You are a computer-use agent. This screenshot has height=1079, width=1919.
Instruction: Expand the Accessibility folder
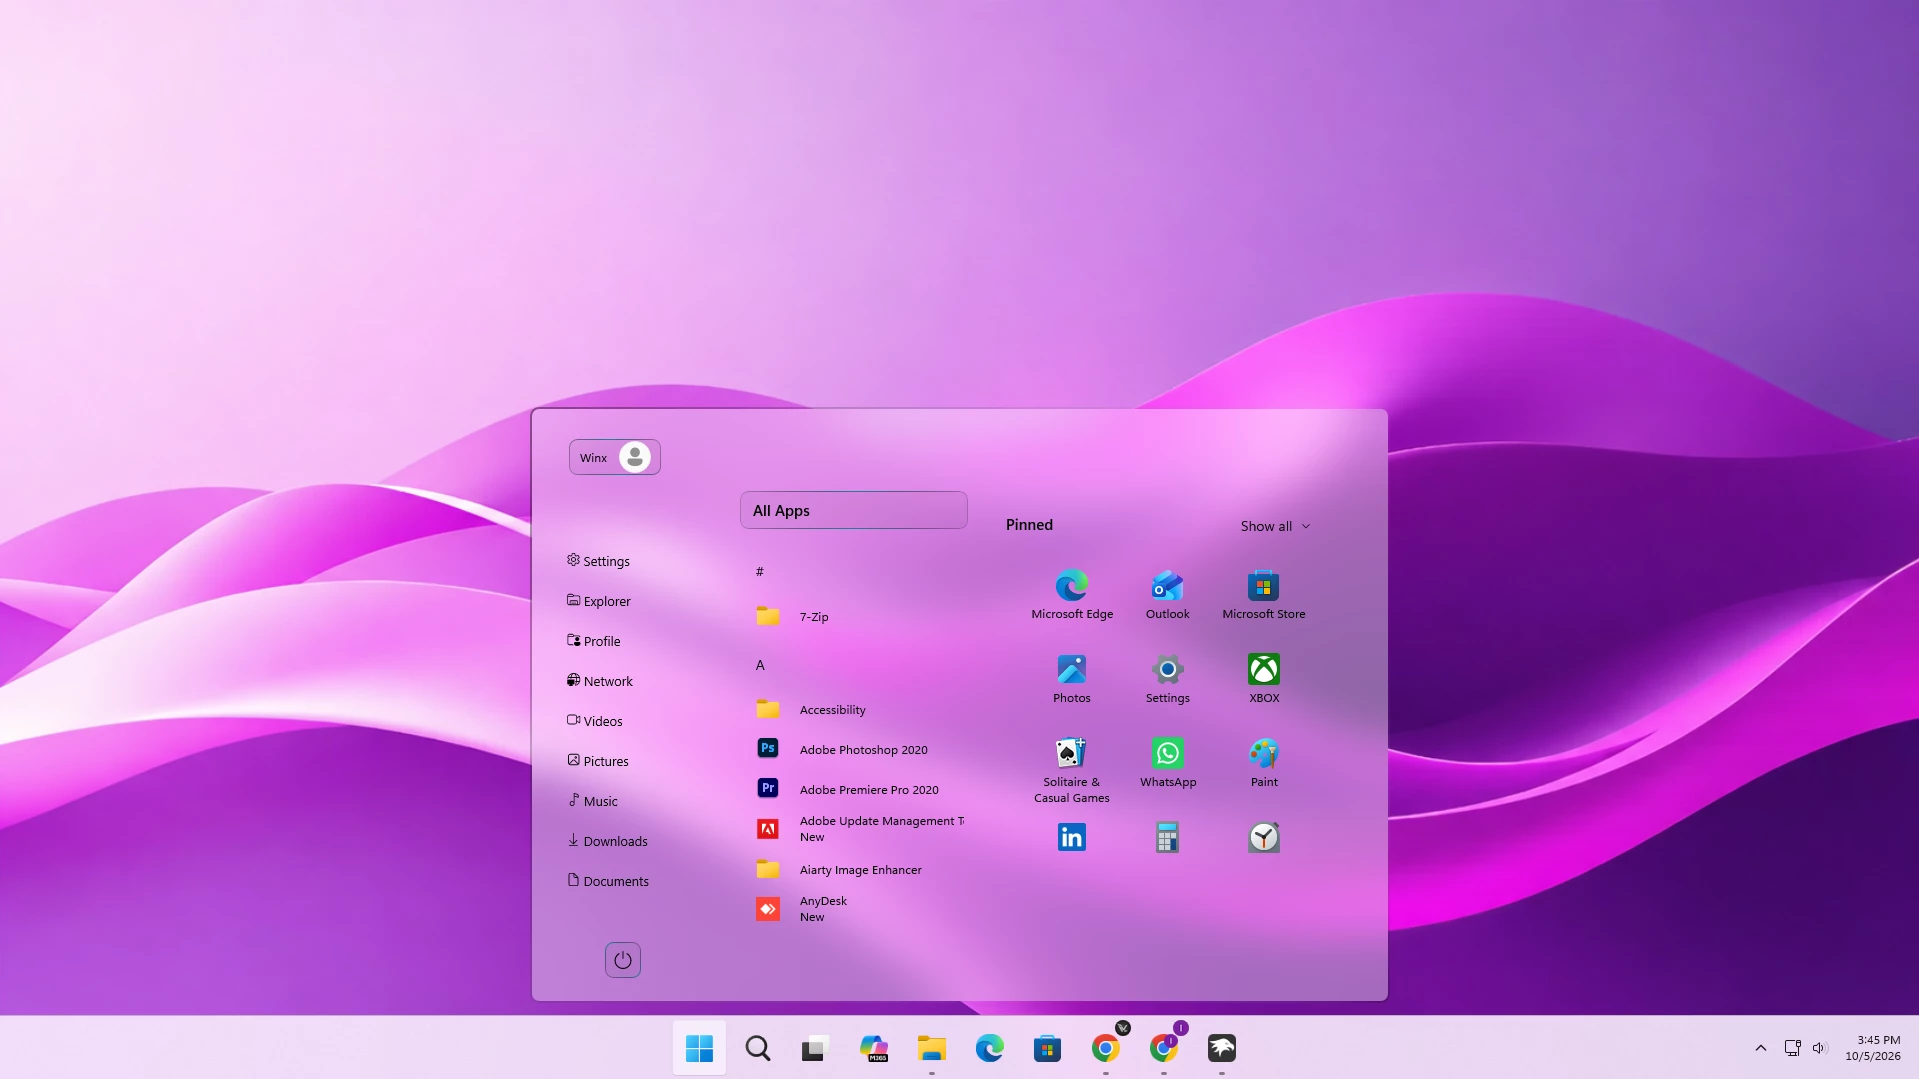click(853, 709)
